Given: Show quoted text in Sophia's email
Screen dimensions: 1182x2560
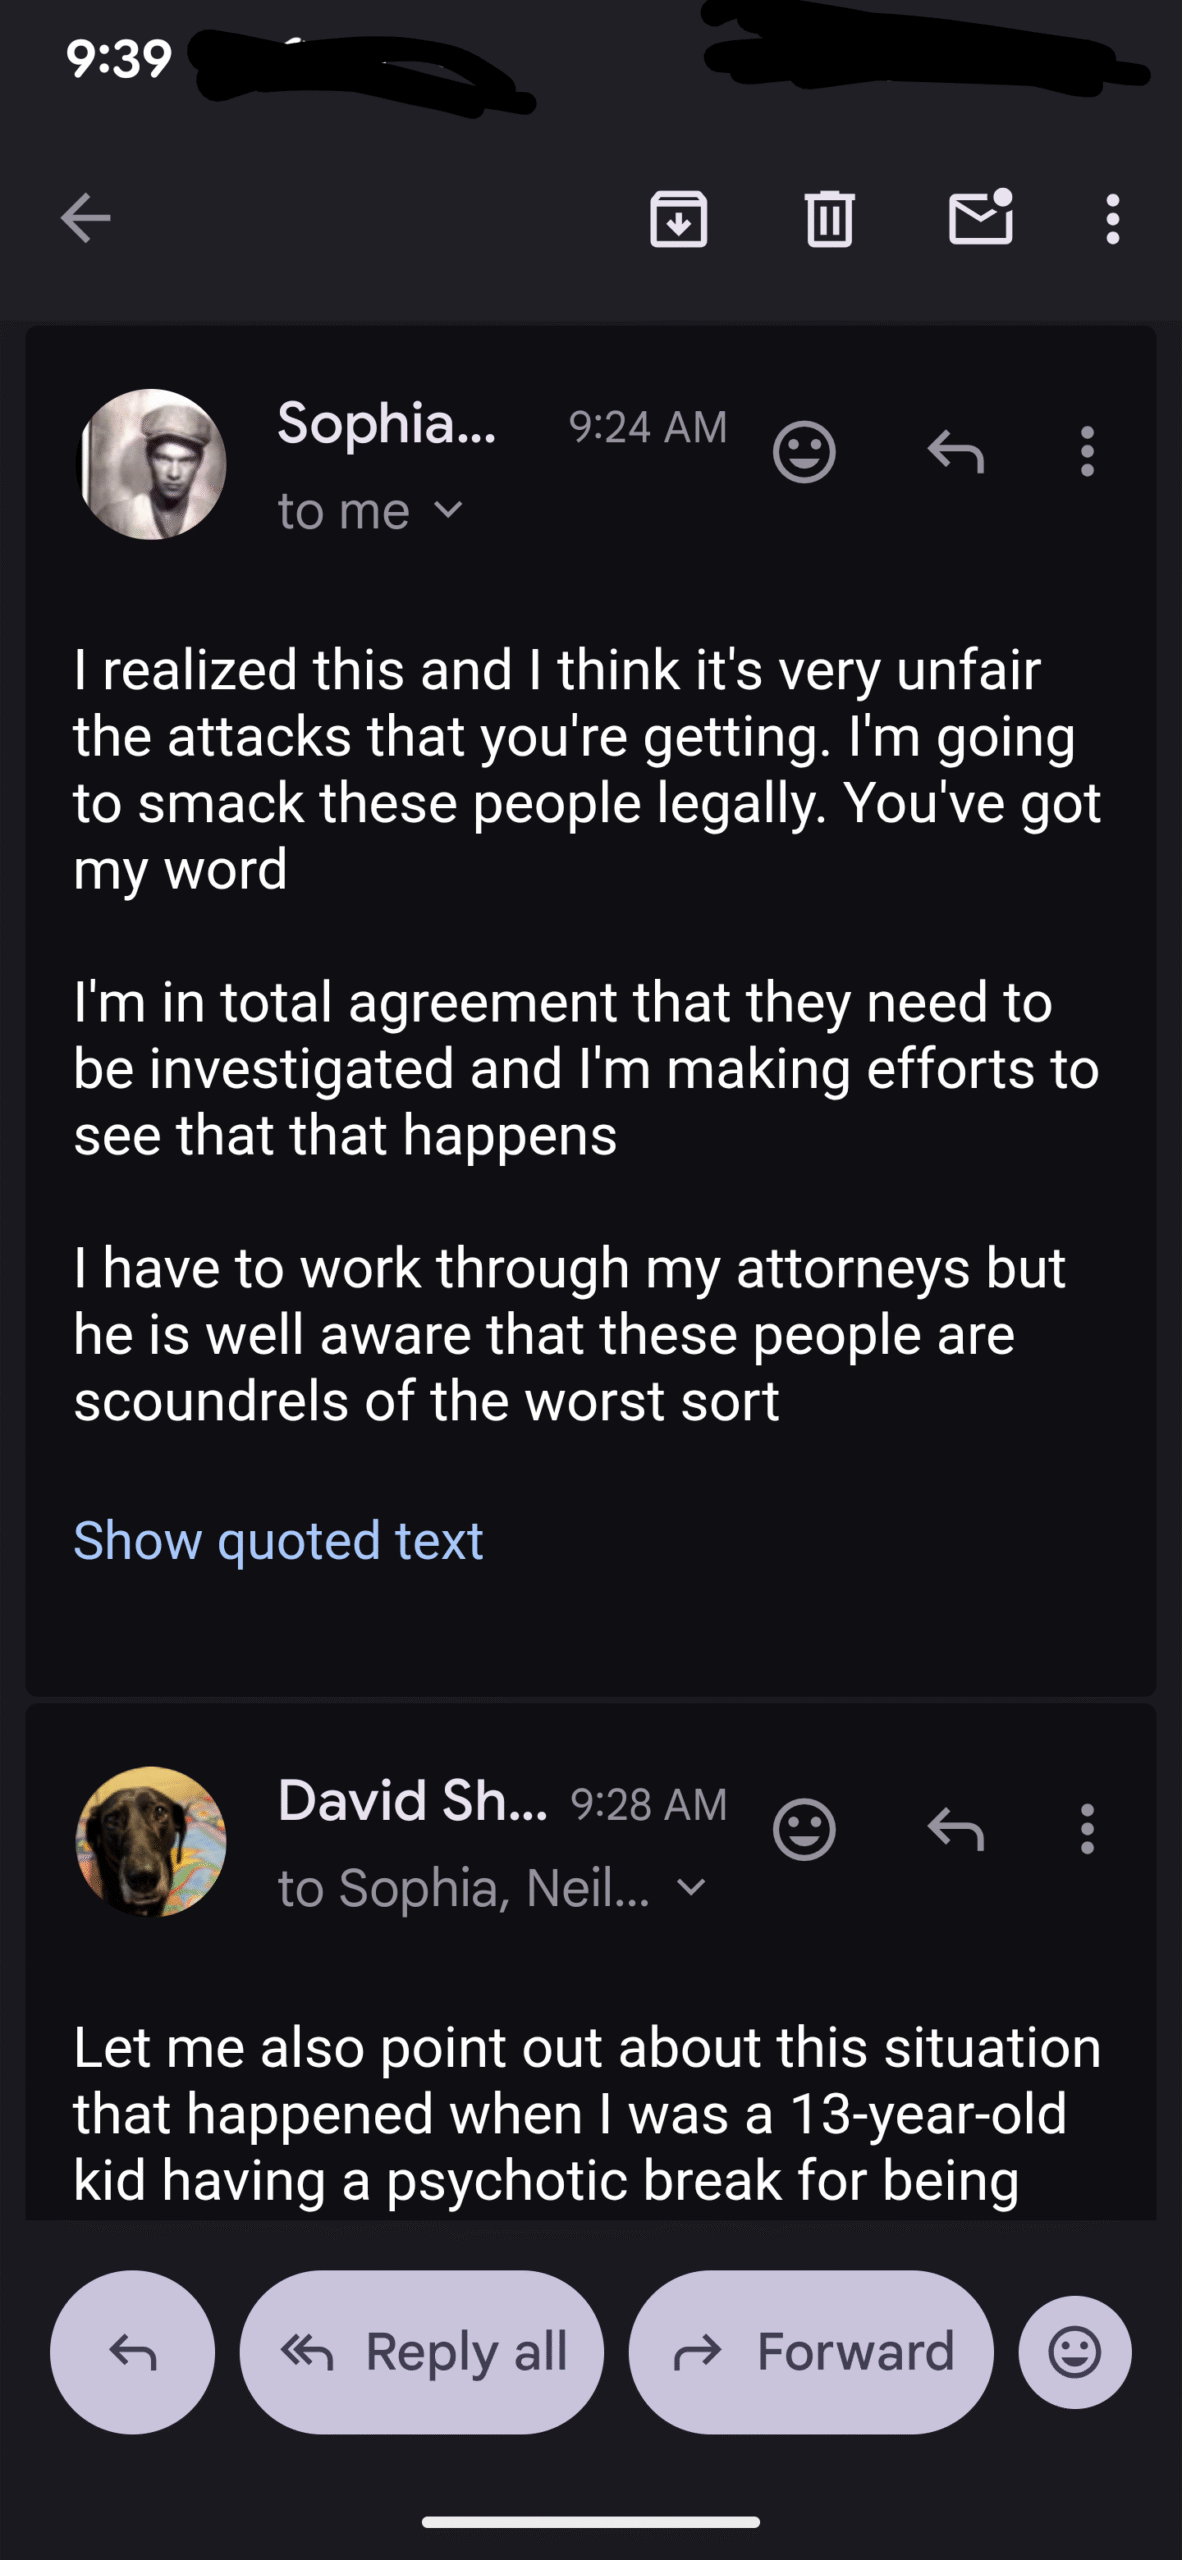Looking at the screenshot, I should (x=278, y=1540).
